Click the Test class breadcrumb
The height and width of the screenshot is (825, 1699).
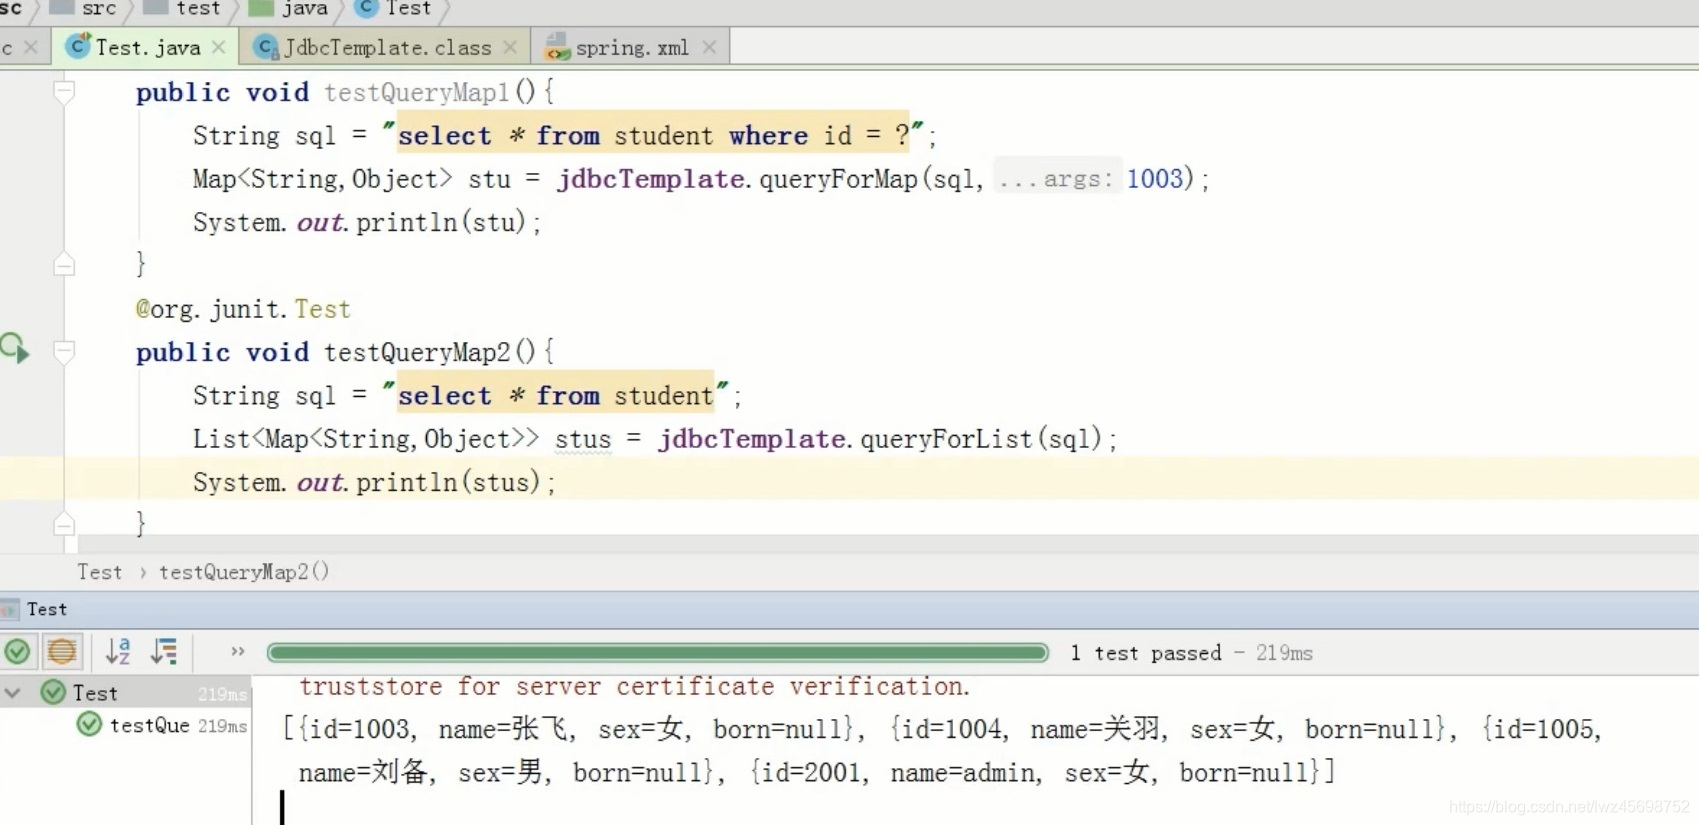(395, 9)
